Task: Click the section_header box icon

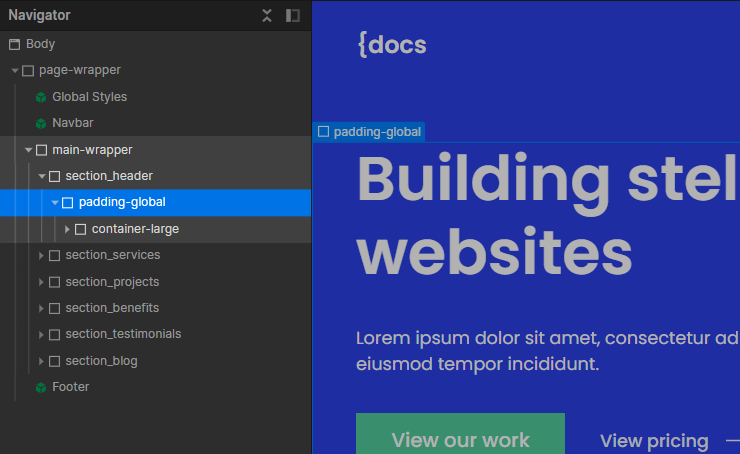Action: (x=55, y=177)
